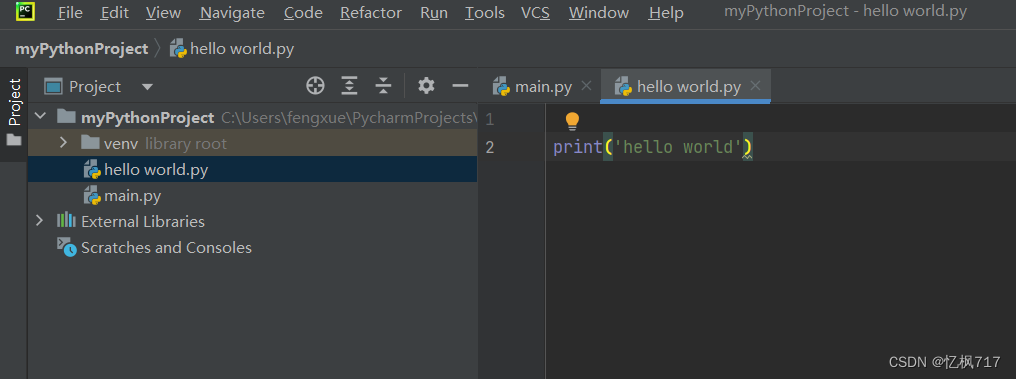Click the Project view panel icon

[x=53, y=86]
